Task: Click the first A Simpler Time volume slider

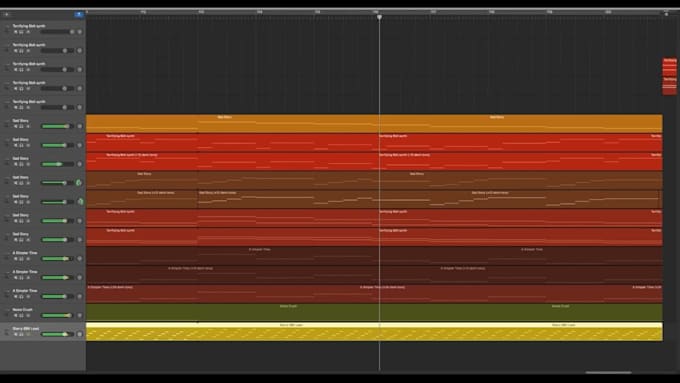Action: coord(57,259)
